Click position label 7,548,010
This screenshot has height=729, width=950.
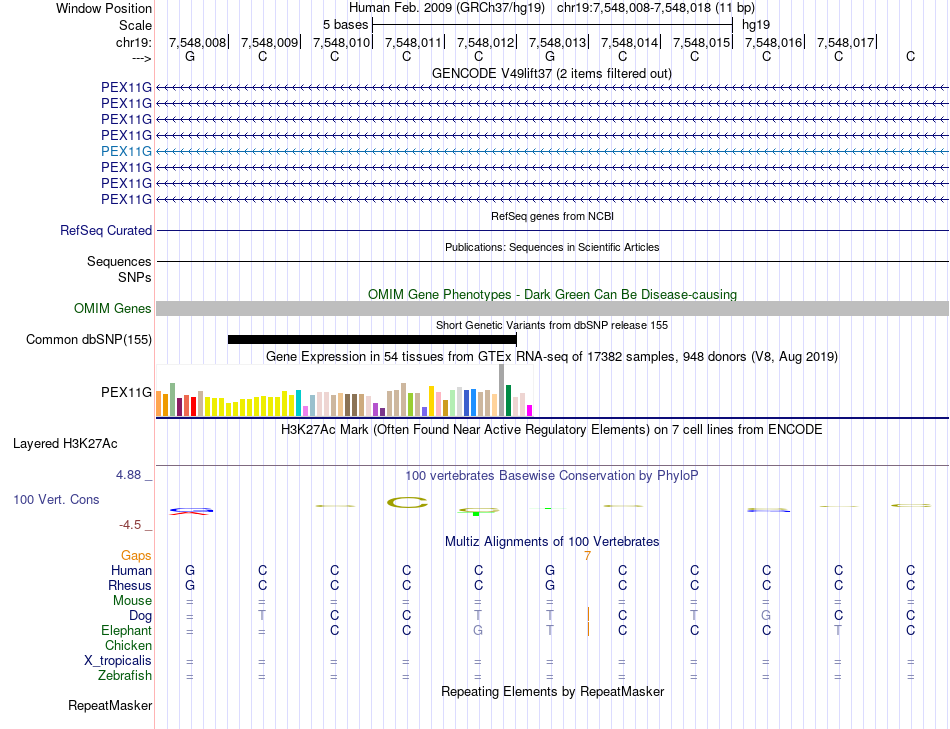341,42
